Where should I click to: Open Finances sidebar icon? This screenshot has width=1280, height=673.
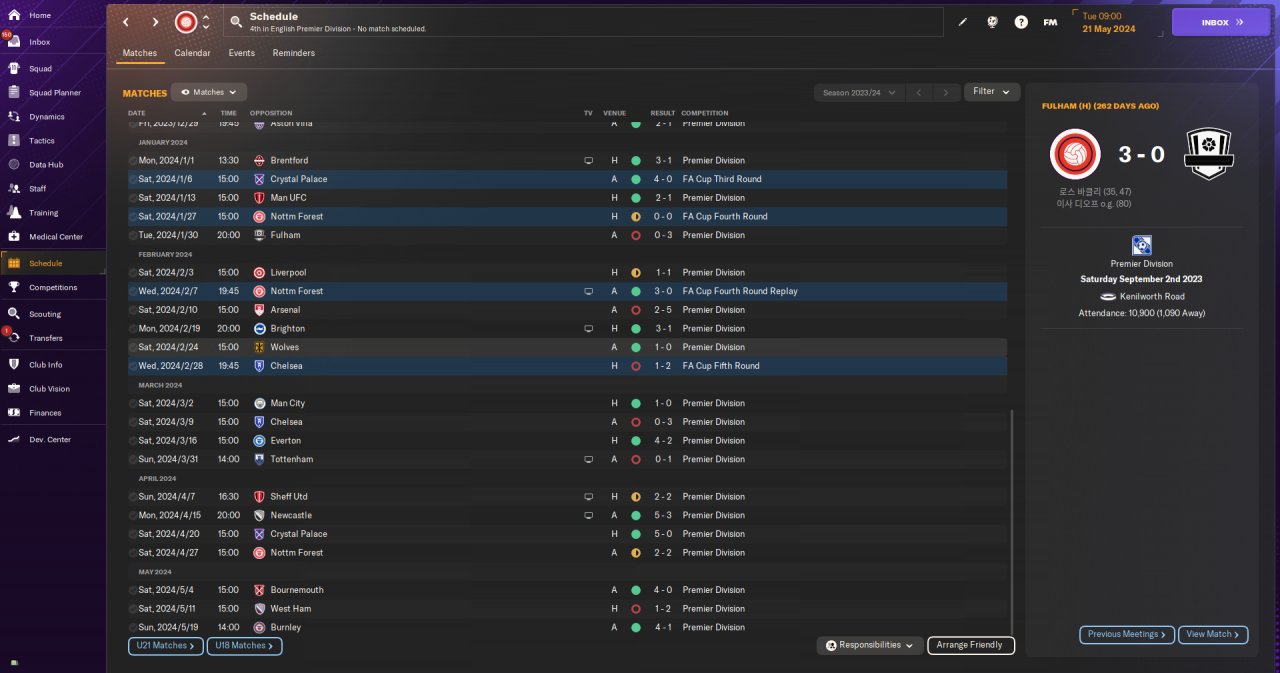14,413
